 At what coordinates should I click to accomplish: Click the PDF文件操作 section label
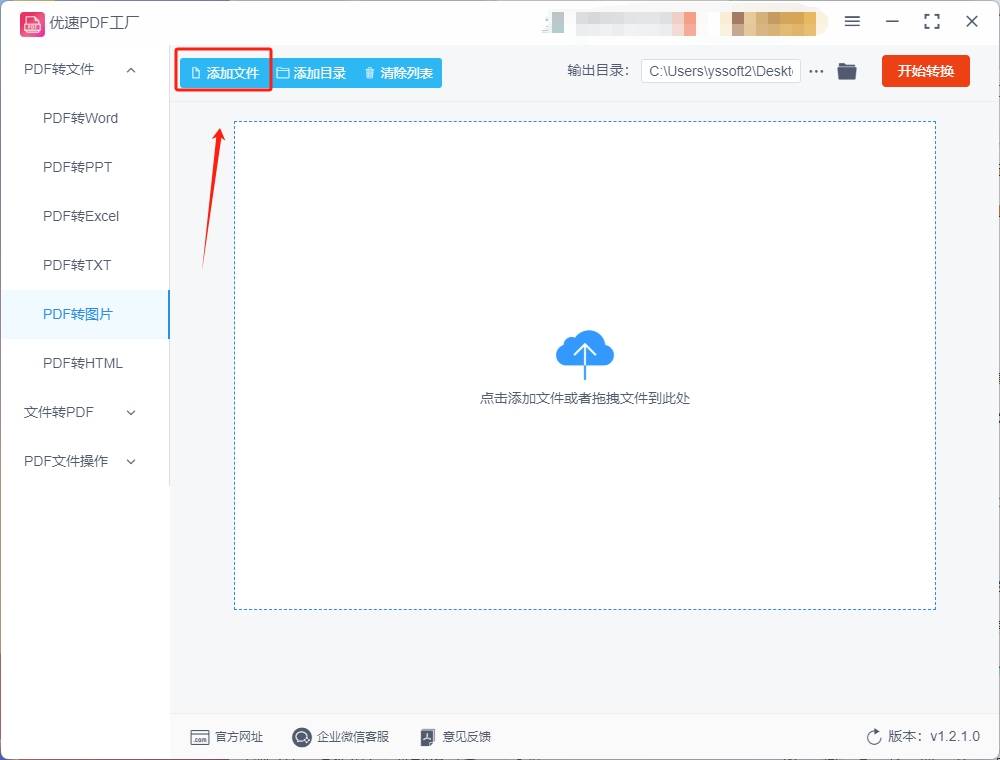click(66, 461)
